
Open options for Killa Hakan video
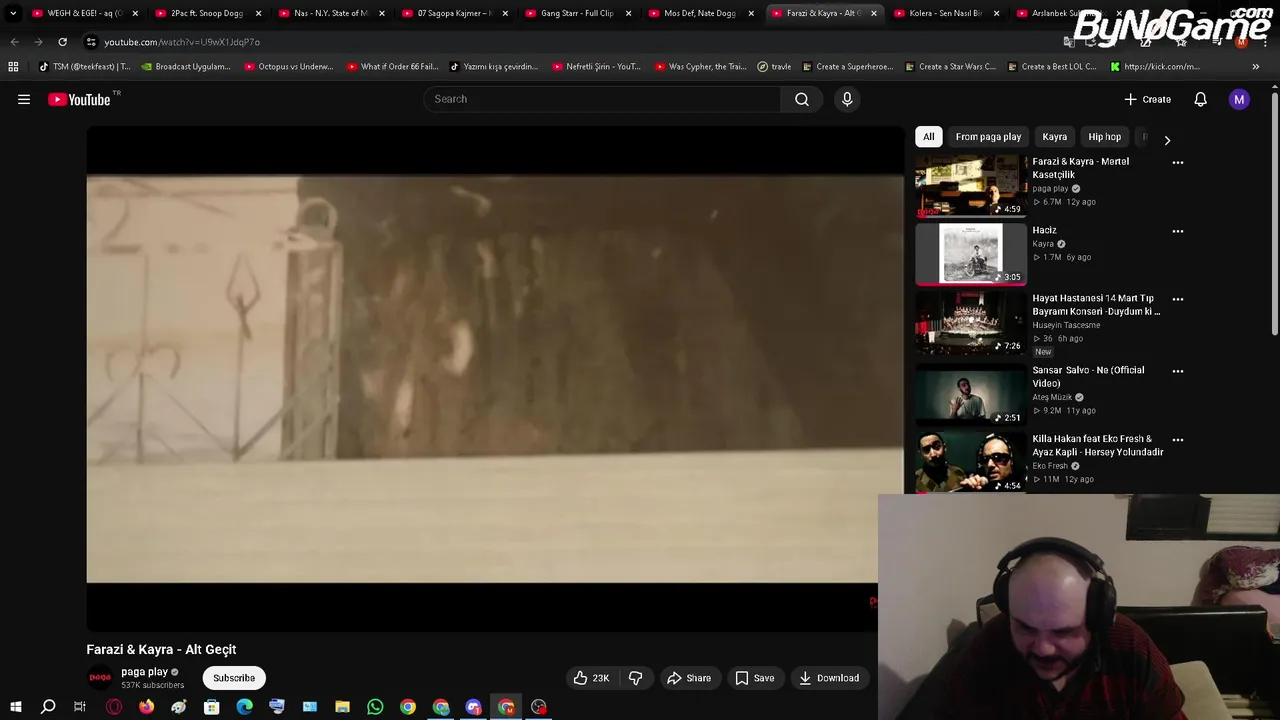[x=1177, y=440]
